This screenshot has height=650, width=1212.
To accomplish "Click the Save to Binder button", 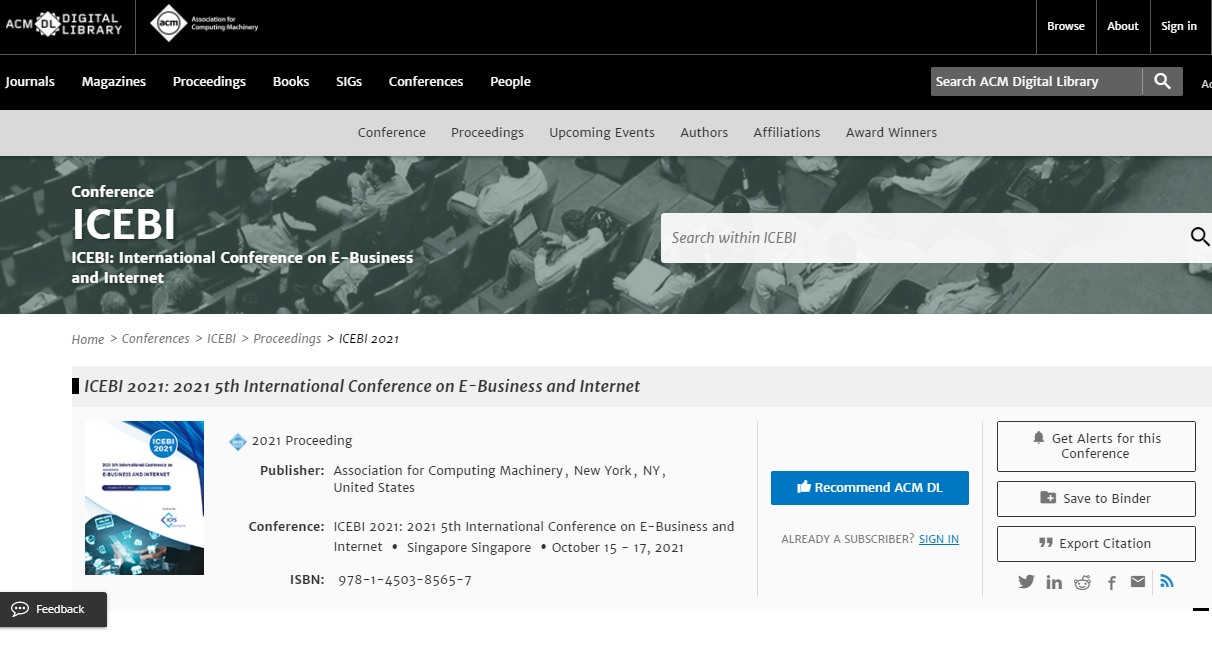I will pos(1096,498).
